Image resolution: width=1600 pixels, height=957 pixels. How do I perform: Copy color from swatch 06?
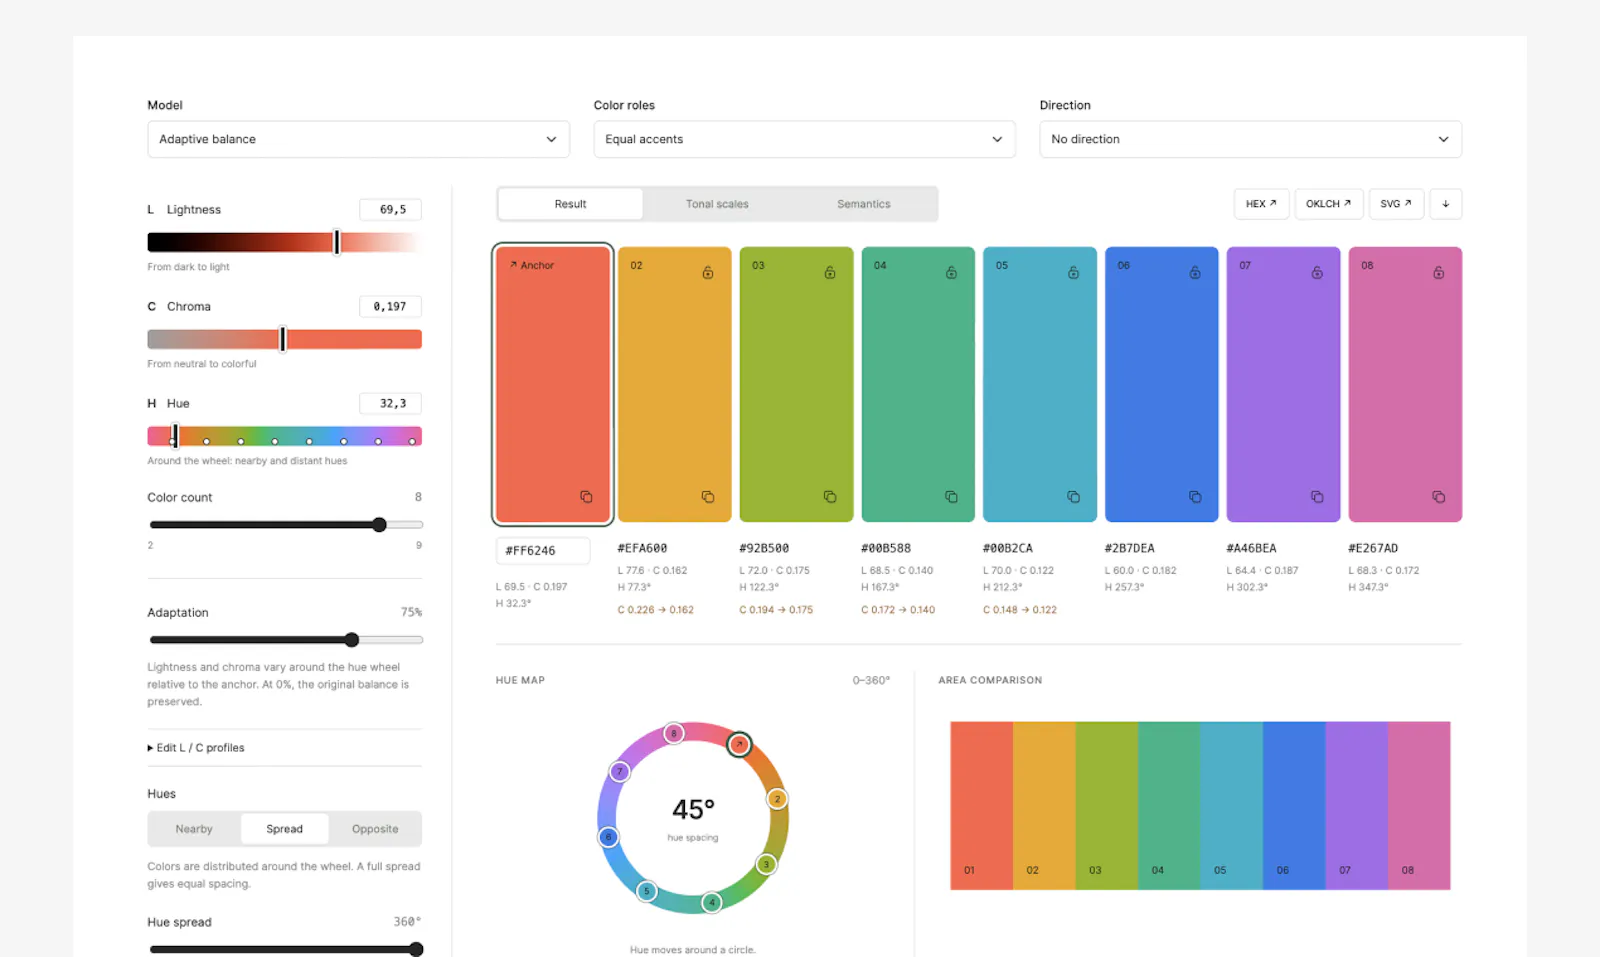pyautogui.click(x=1195, y=497)
